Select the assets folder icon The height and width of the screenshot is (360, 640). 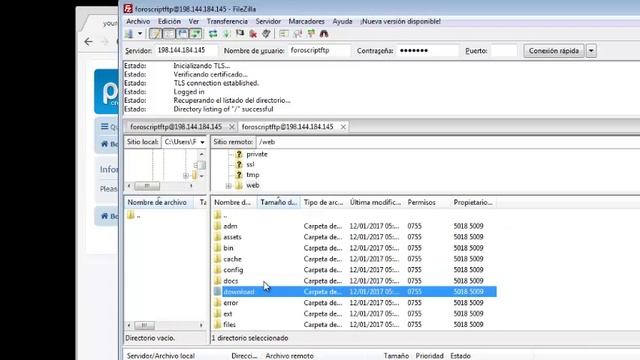click(x=217, y=237)
